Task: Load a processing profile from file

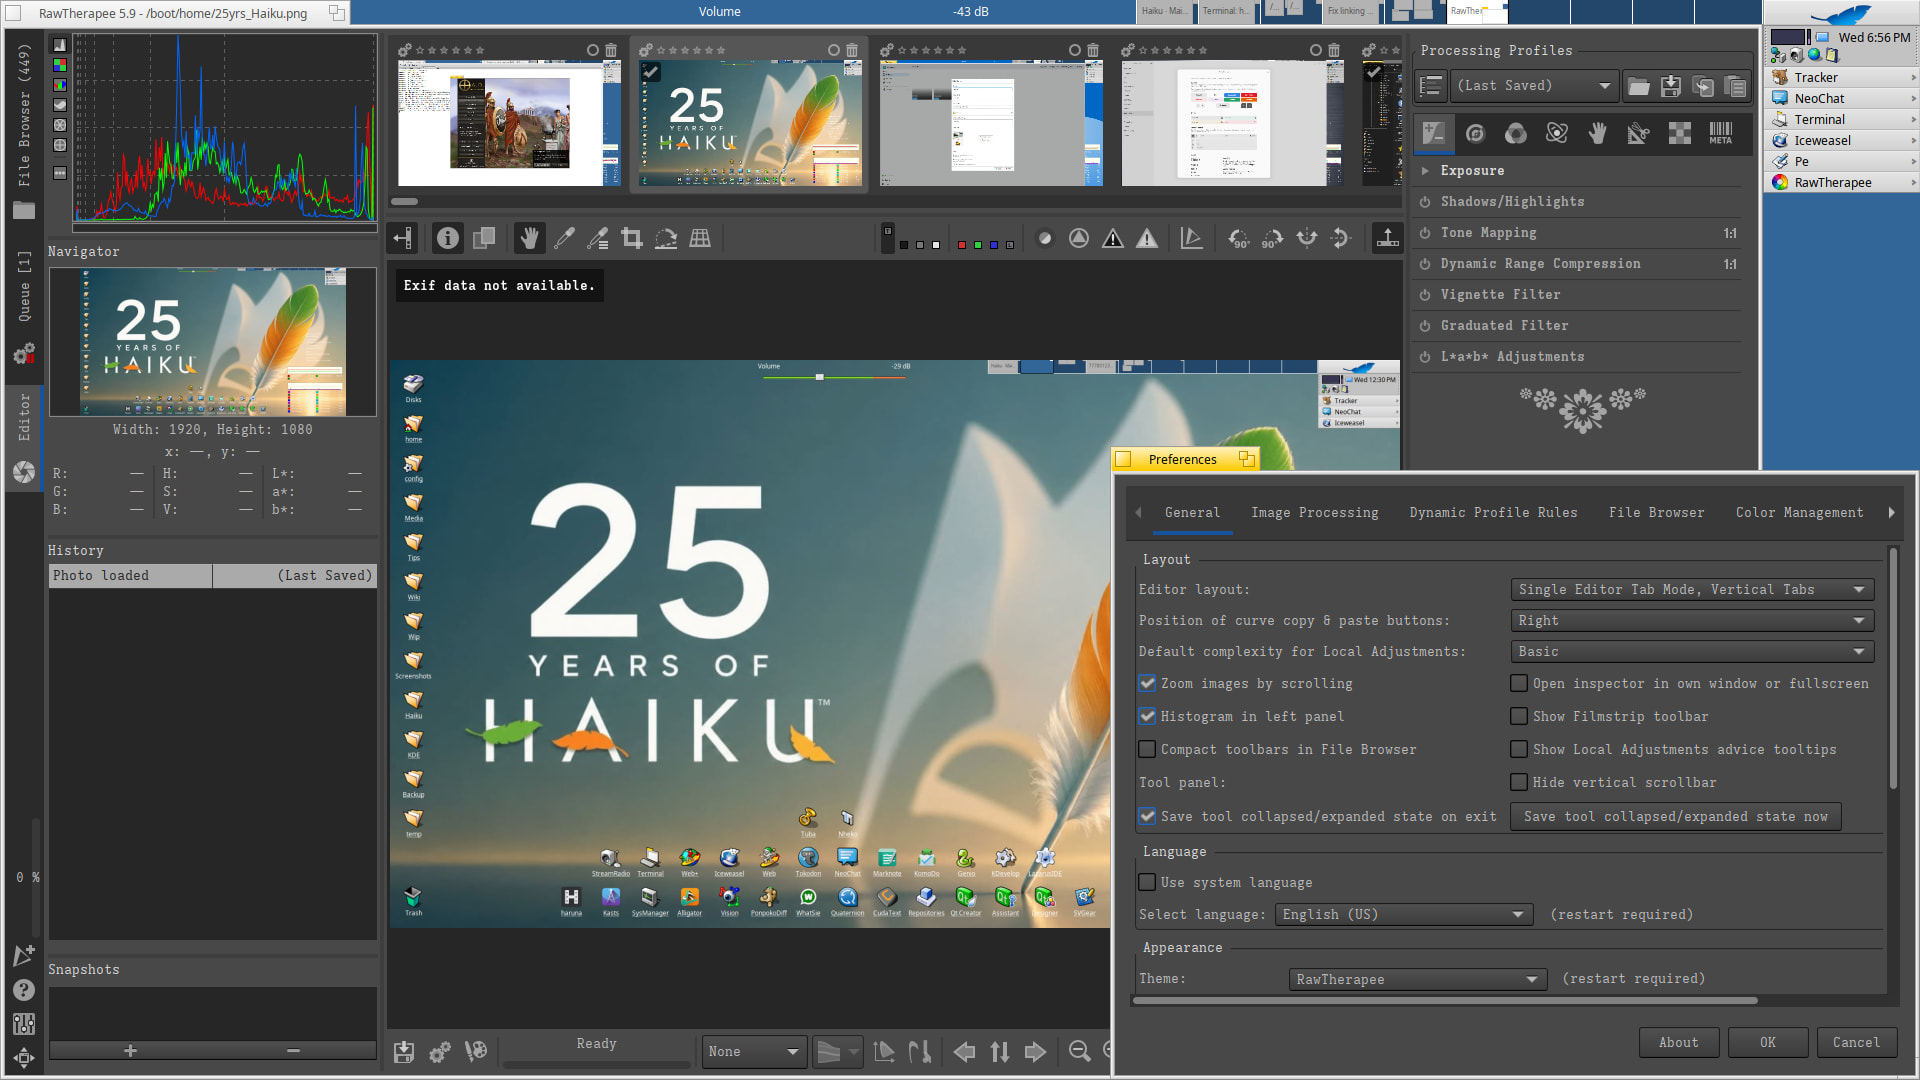Action: click(x=1638, y=87)
